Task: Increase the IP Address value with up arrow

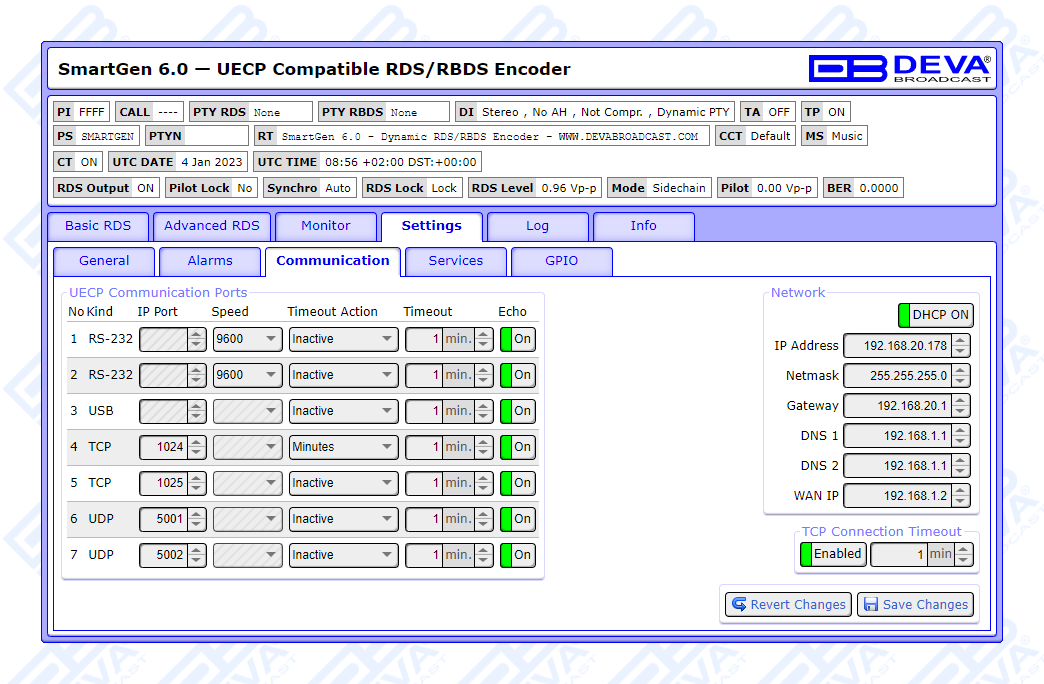Action: click(961, 341)
